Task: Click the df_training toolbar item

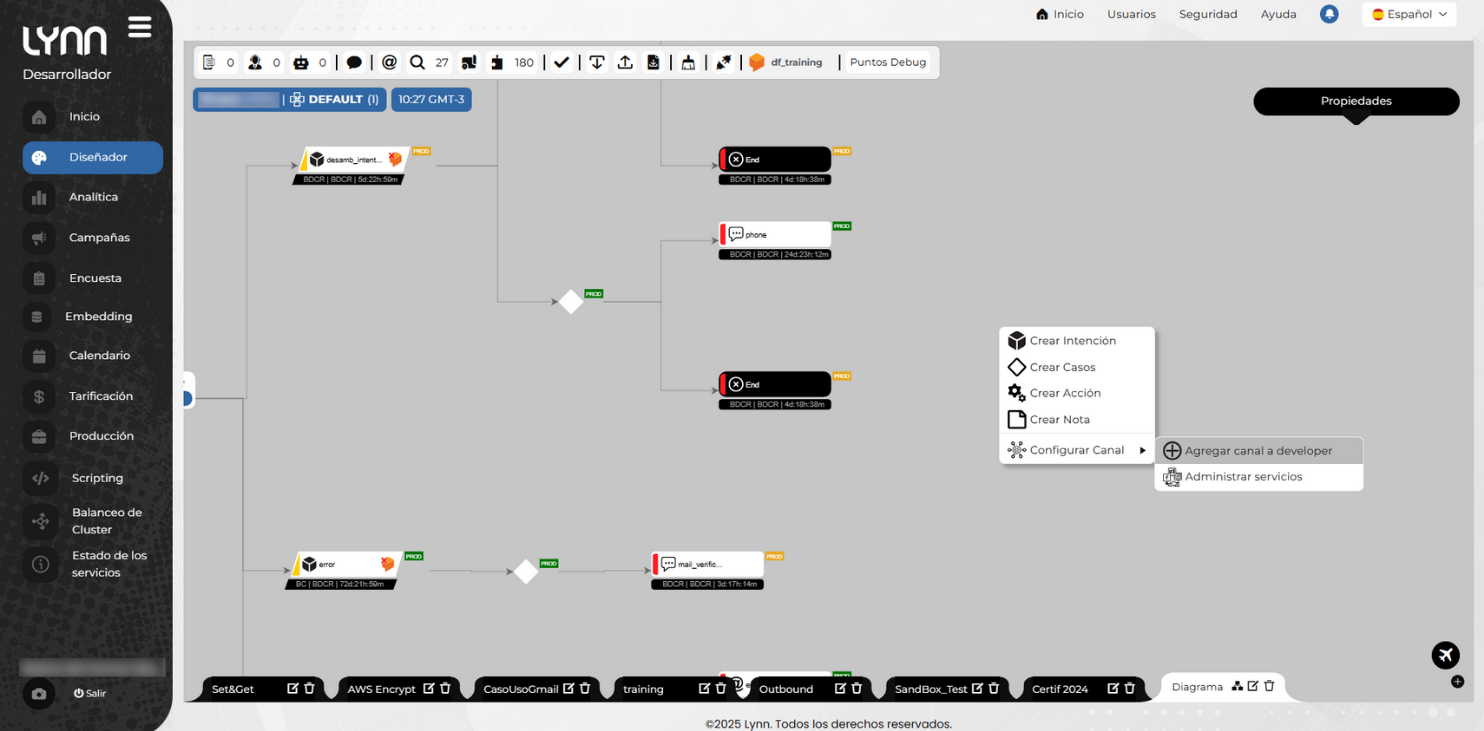Action: coord(786,62)
